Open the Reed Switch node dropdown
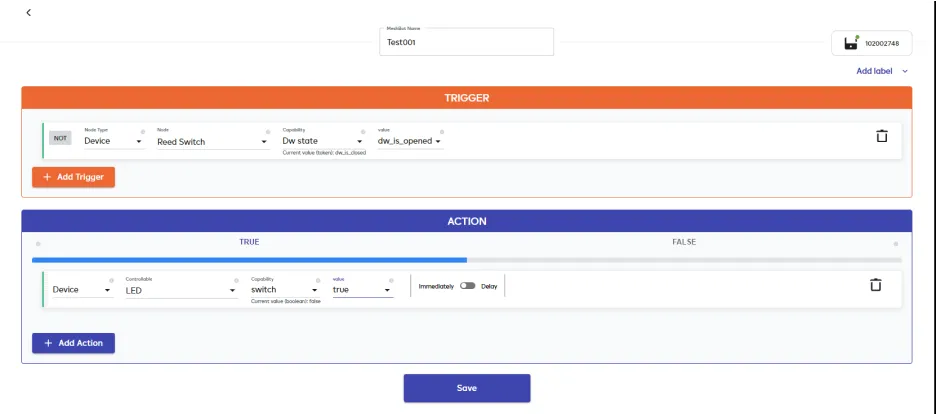Viewport: 936px width, 414px height. pos(212,142)
